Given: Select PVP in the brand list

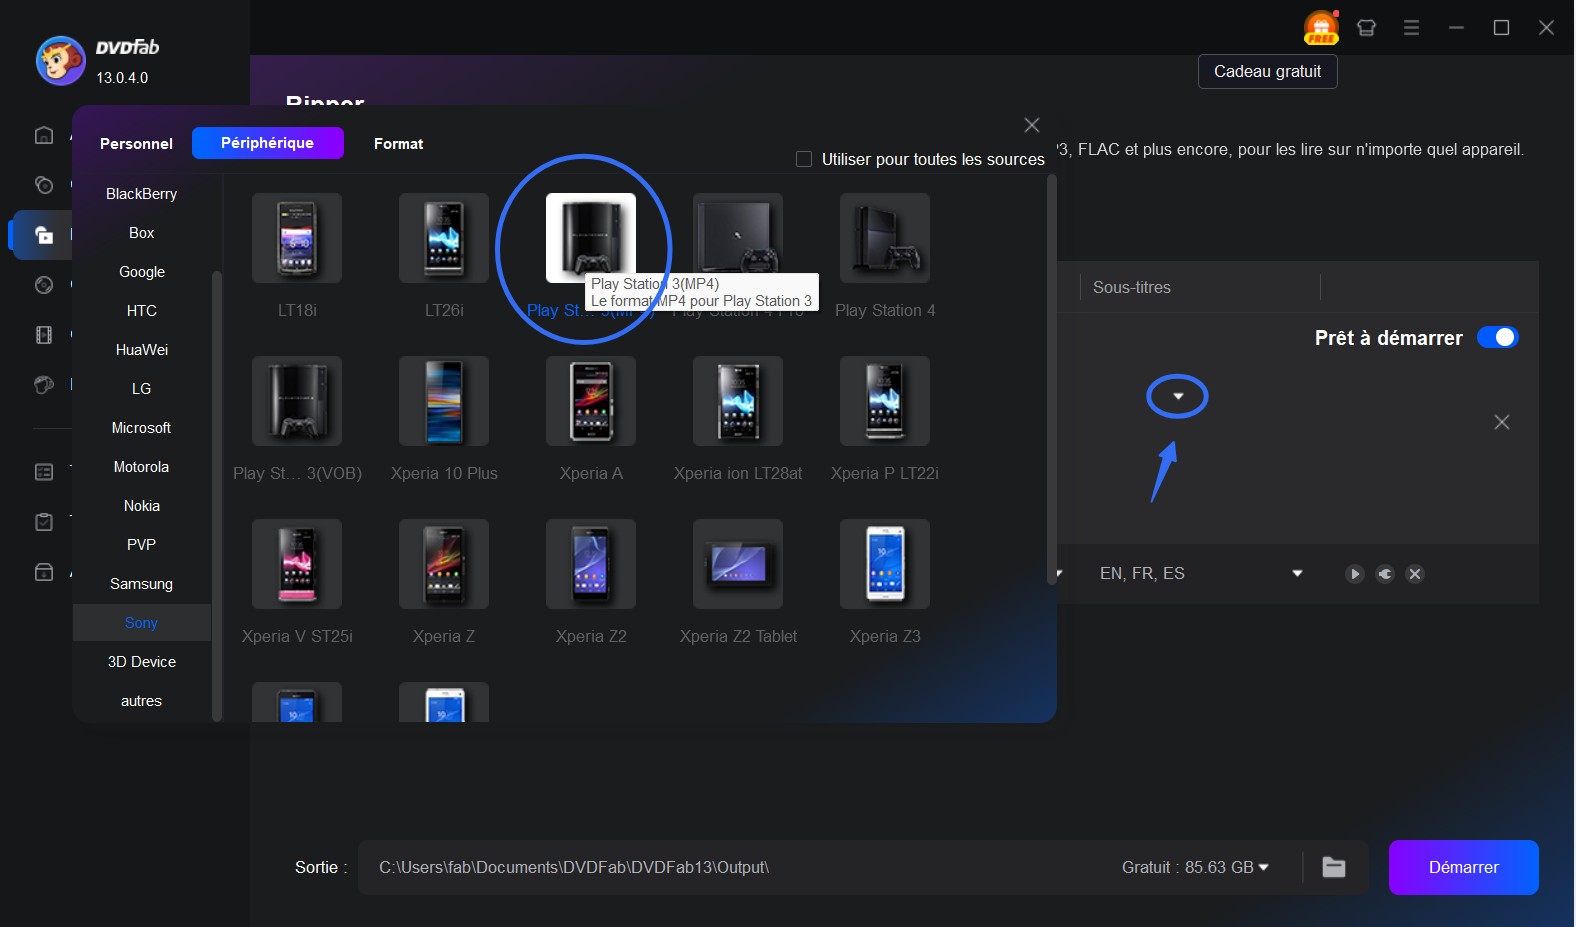Looking at the screenshot, I should (141, 545).
